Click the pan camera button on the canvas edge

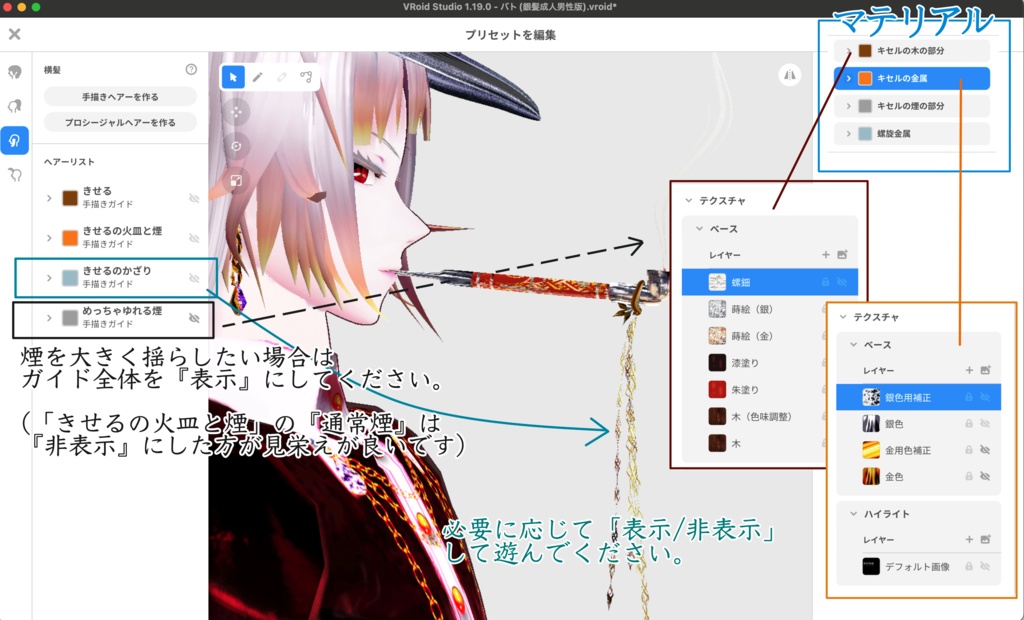[237, 112]
